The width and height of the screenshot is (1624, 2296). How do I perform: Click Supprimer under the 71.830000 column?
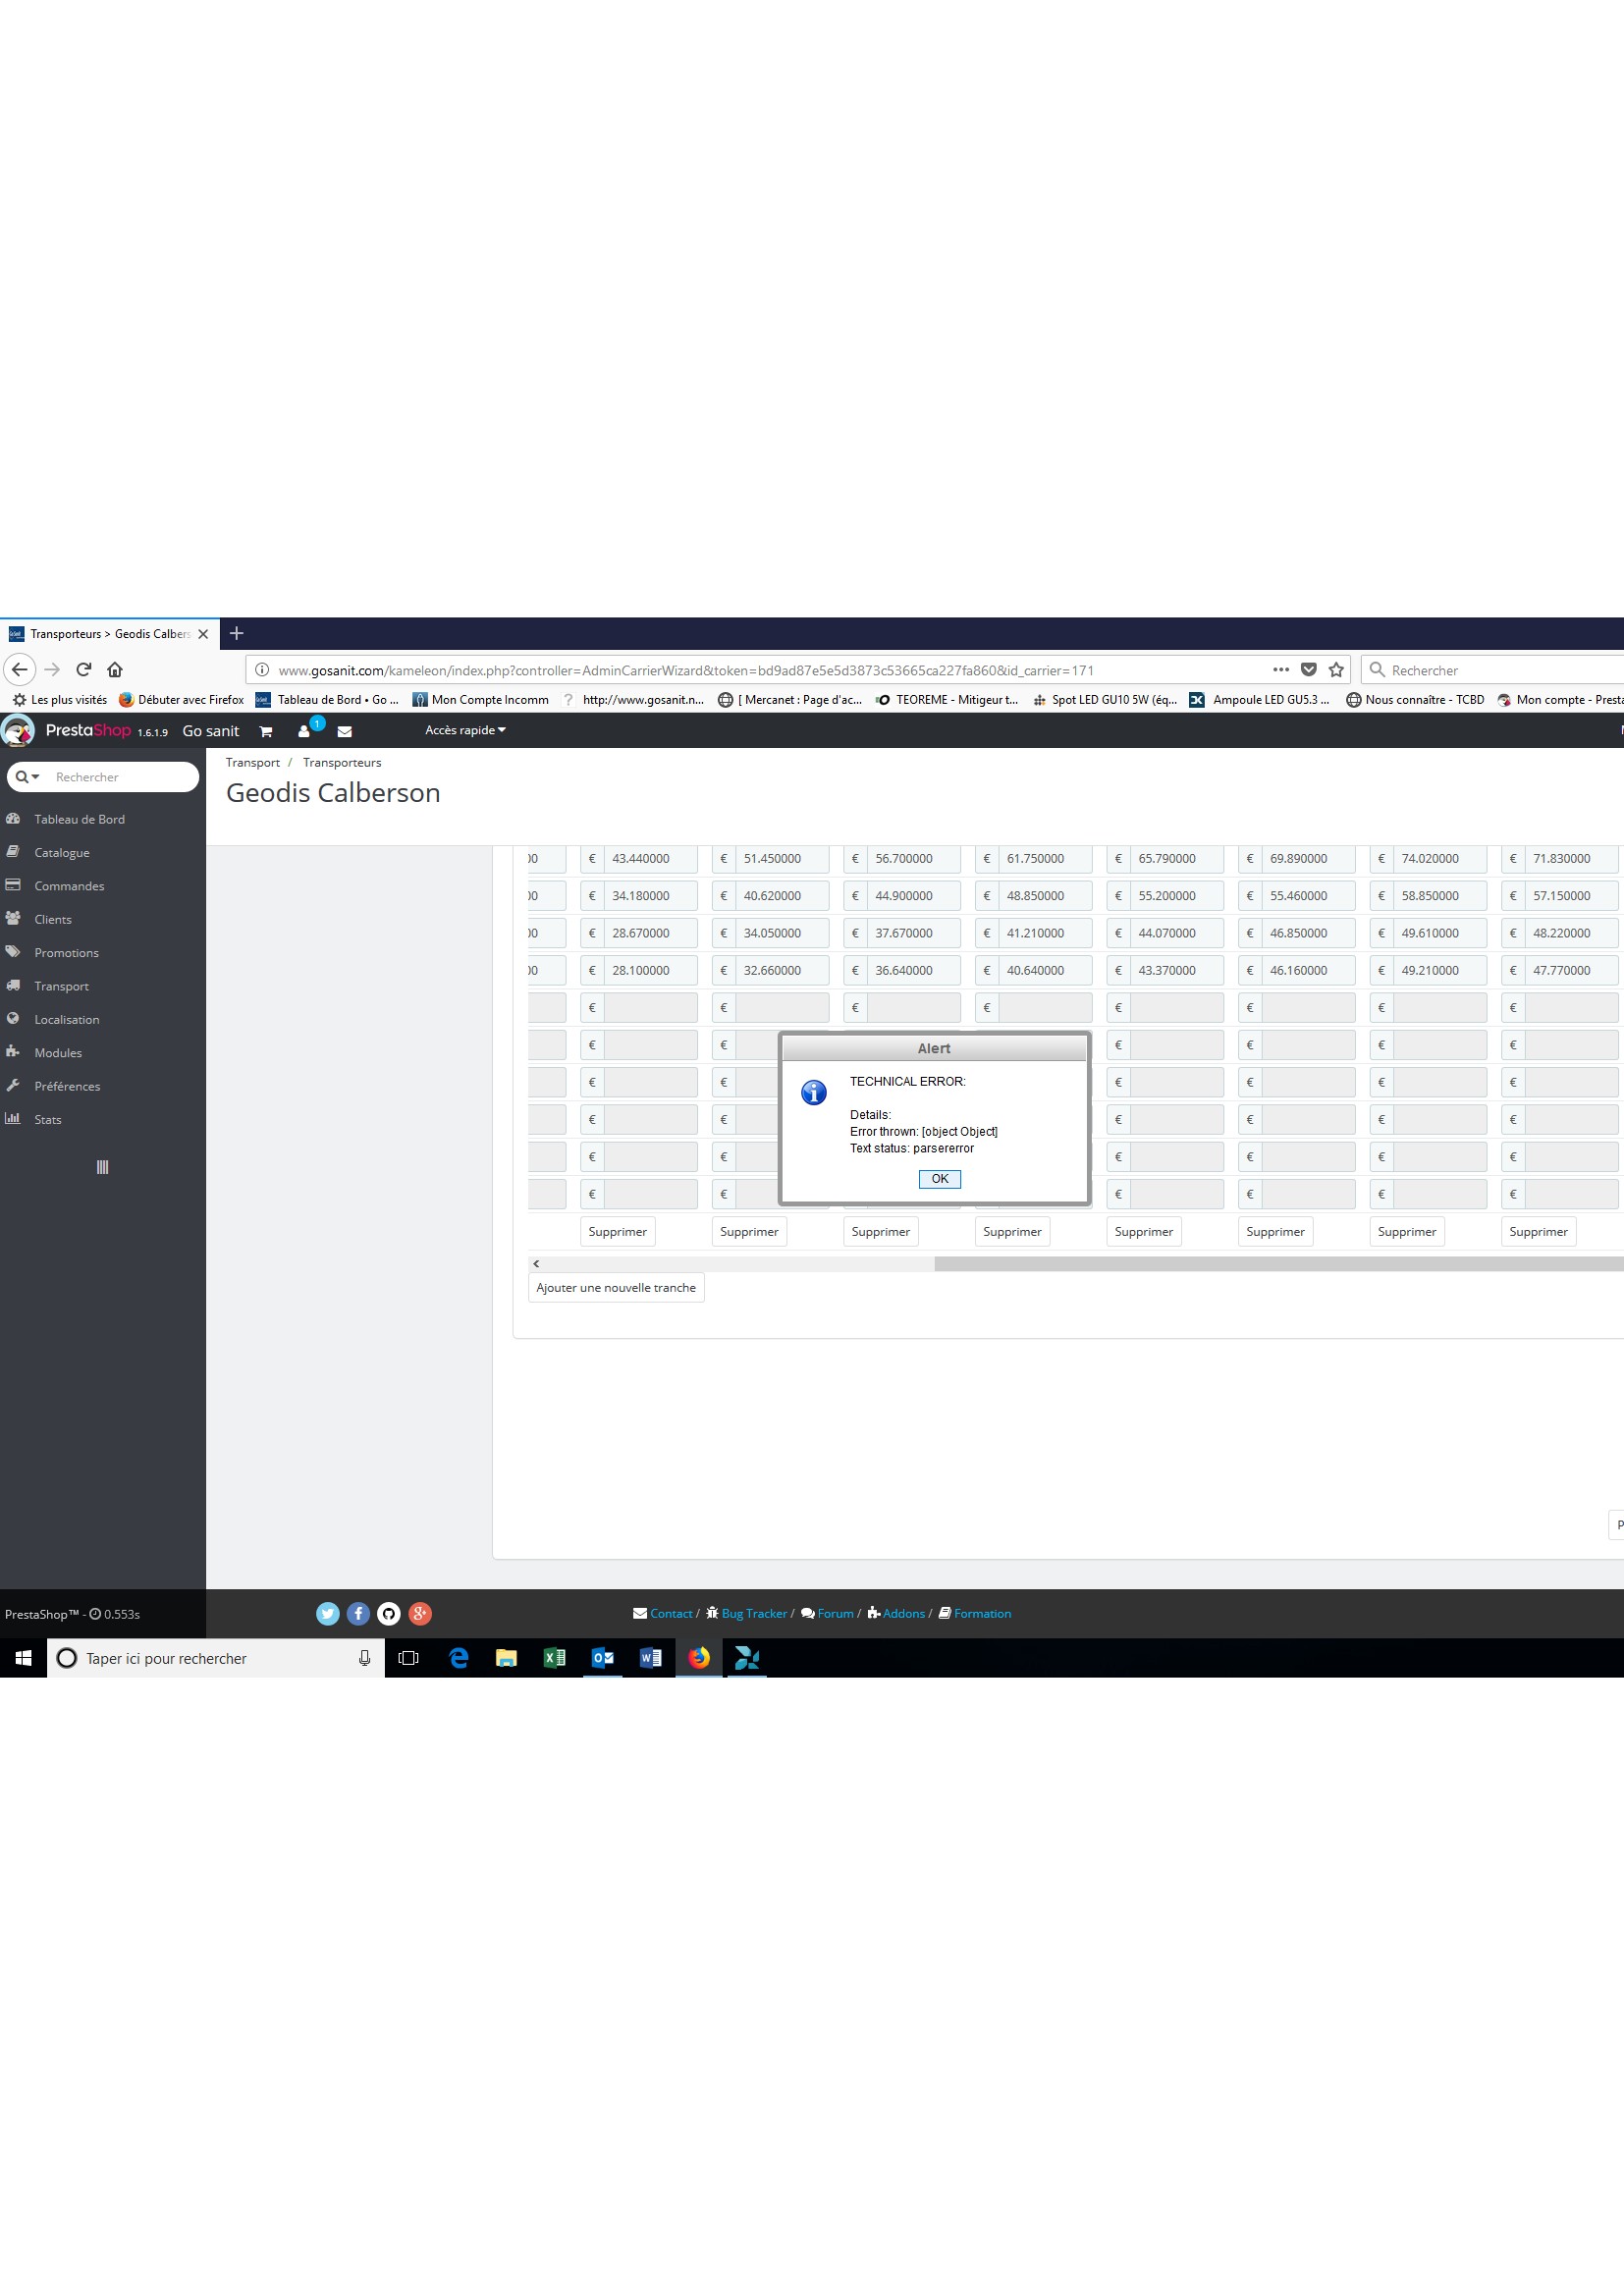1538,1232
